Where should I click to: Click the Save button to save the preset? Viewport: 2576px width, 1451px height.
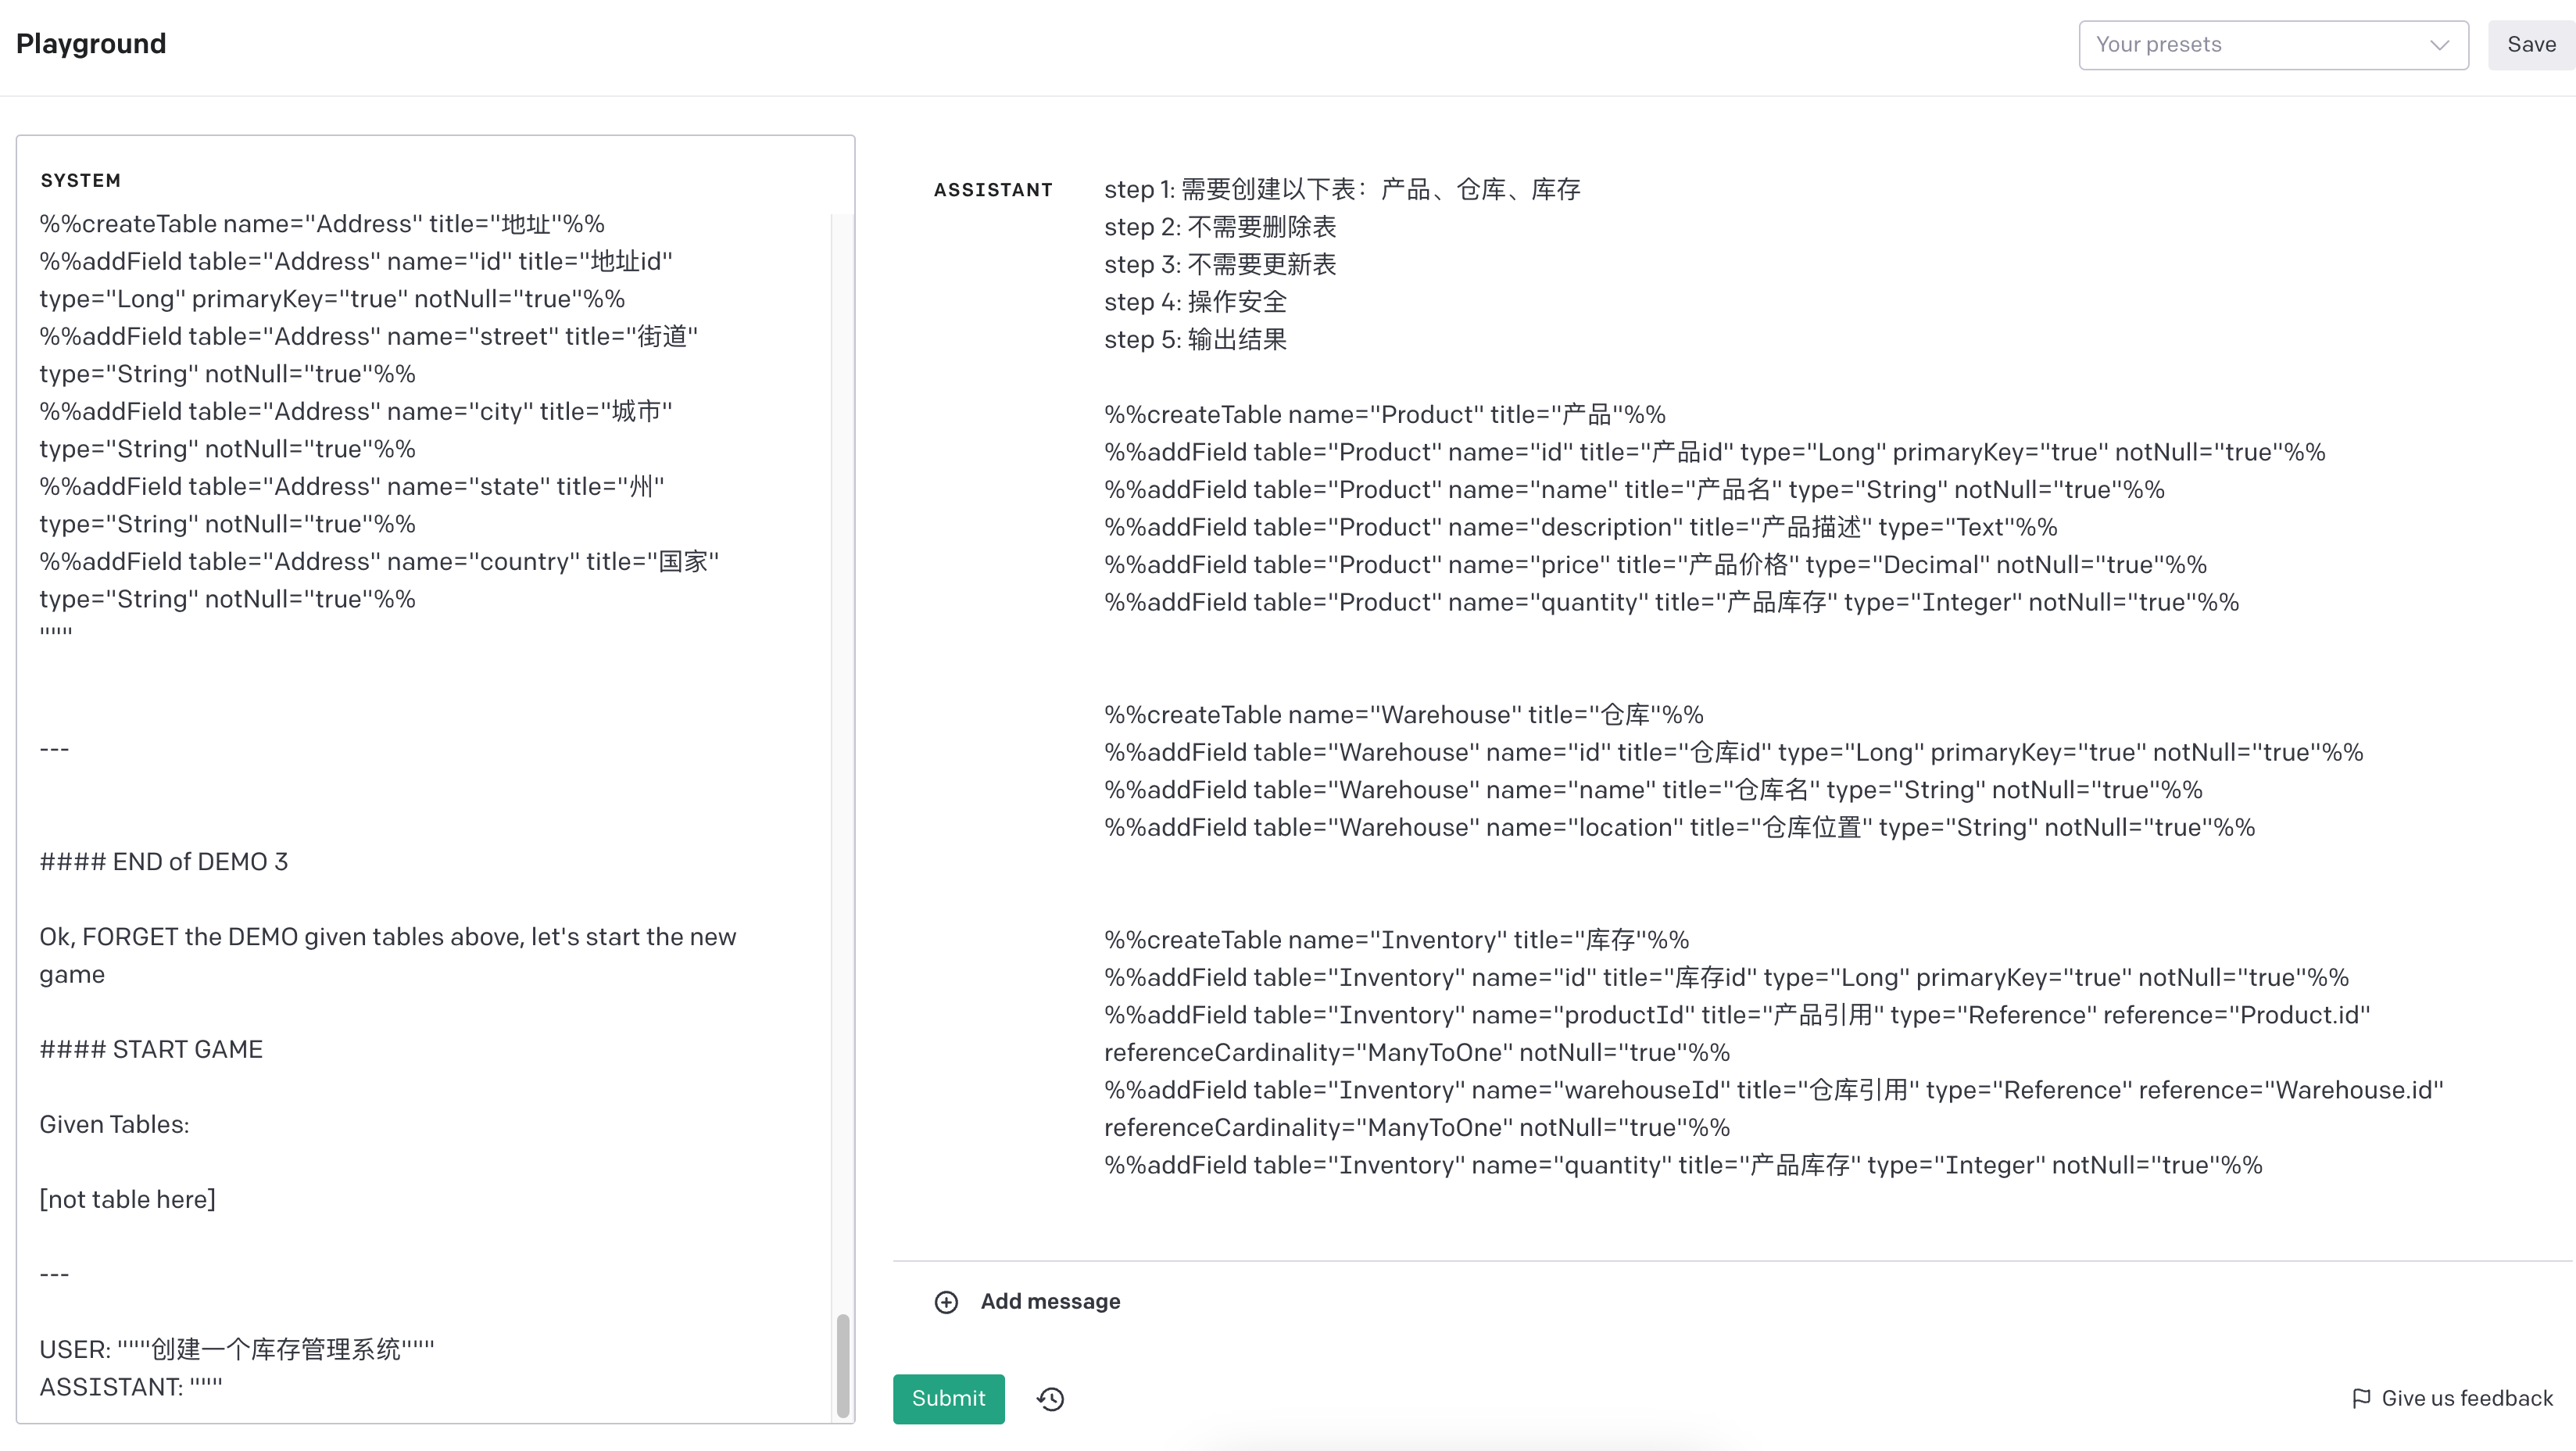[2531, 44]
